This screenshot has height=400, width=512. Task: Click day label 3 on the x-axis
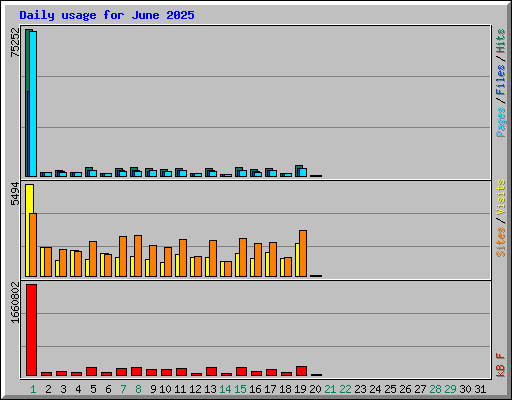(63, 389)
